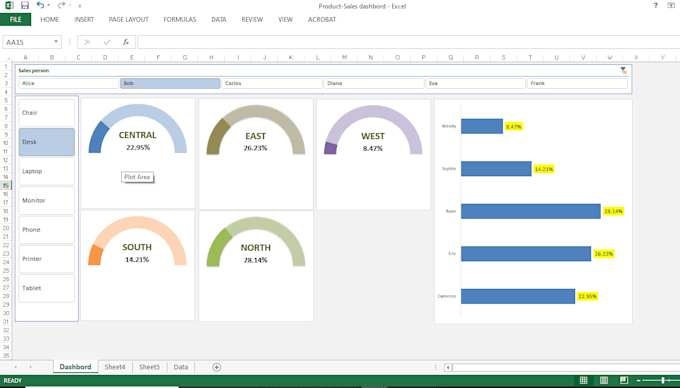The height and width of the screenshot is (388, 680).
Task: Click the Undo arrow icon
Action: click(x=40, y=5)
